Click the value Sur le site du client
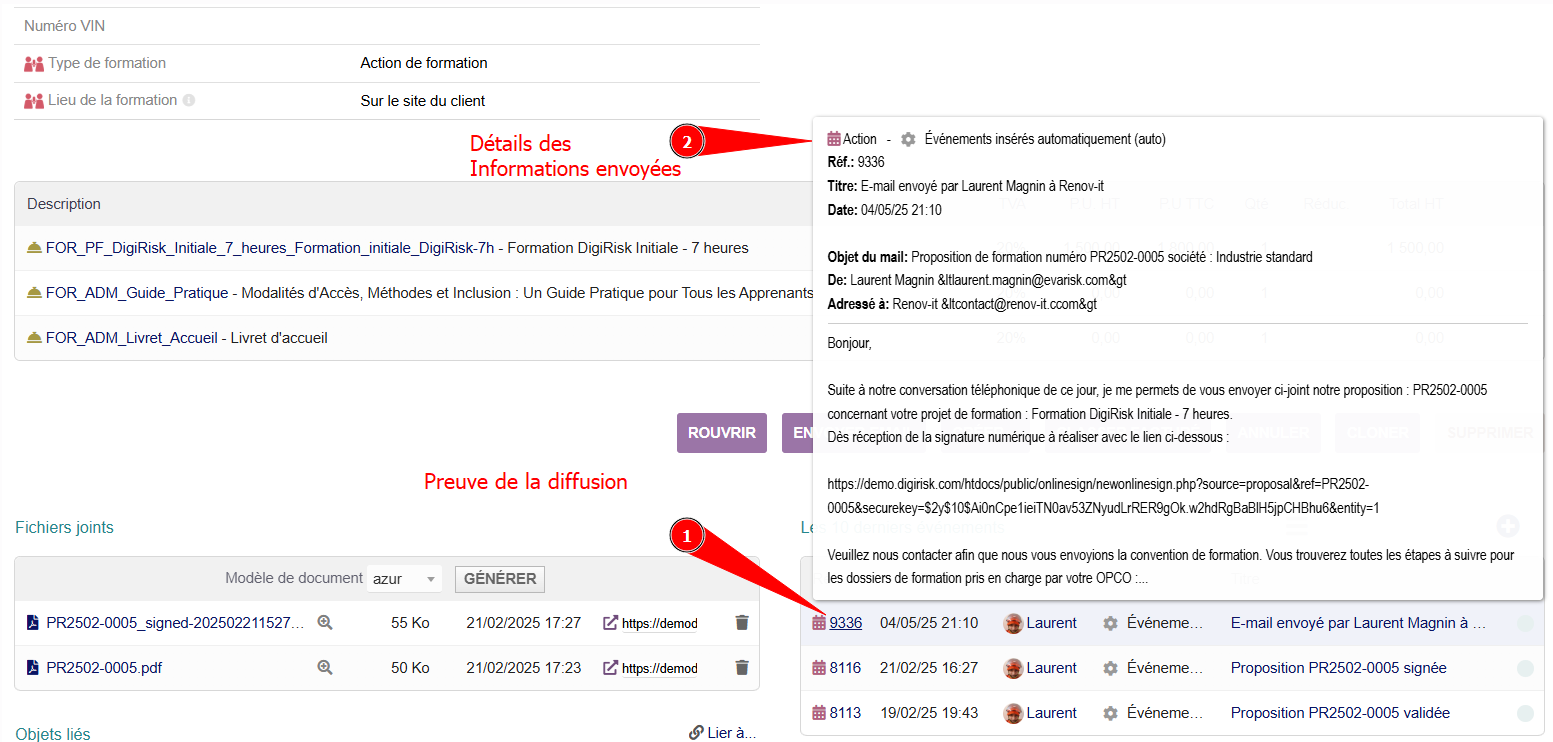Image resolution: width=1553 pixels, height=742 pixels. coord(423,101)
